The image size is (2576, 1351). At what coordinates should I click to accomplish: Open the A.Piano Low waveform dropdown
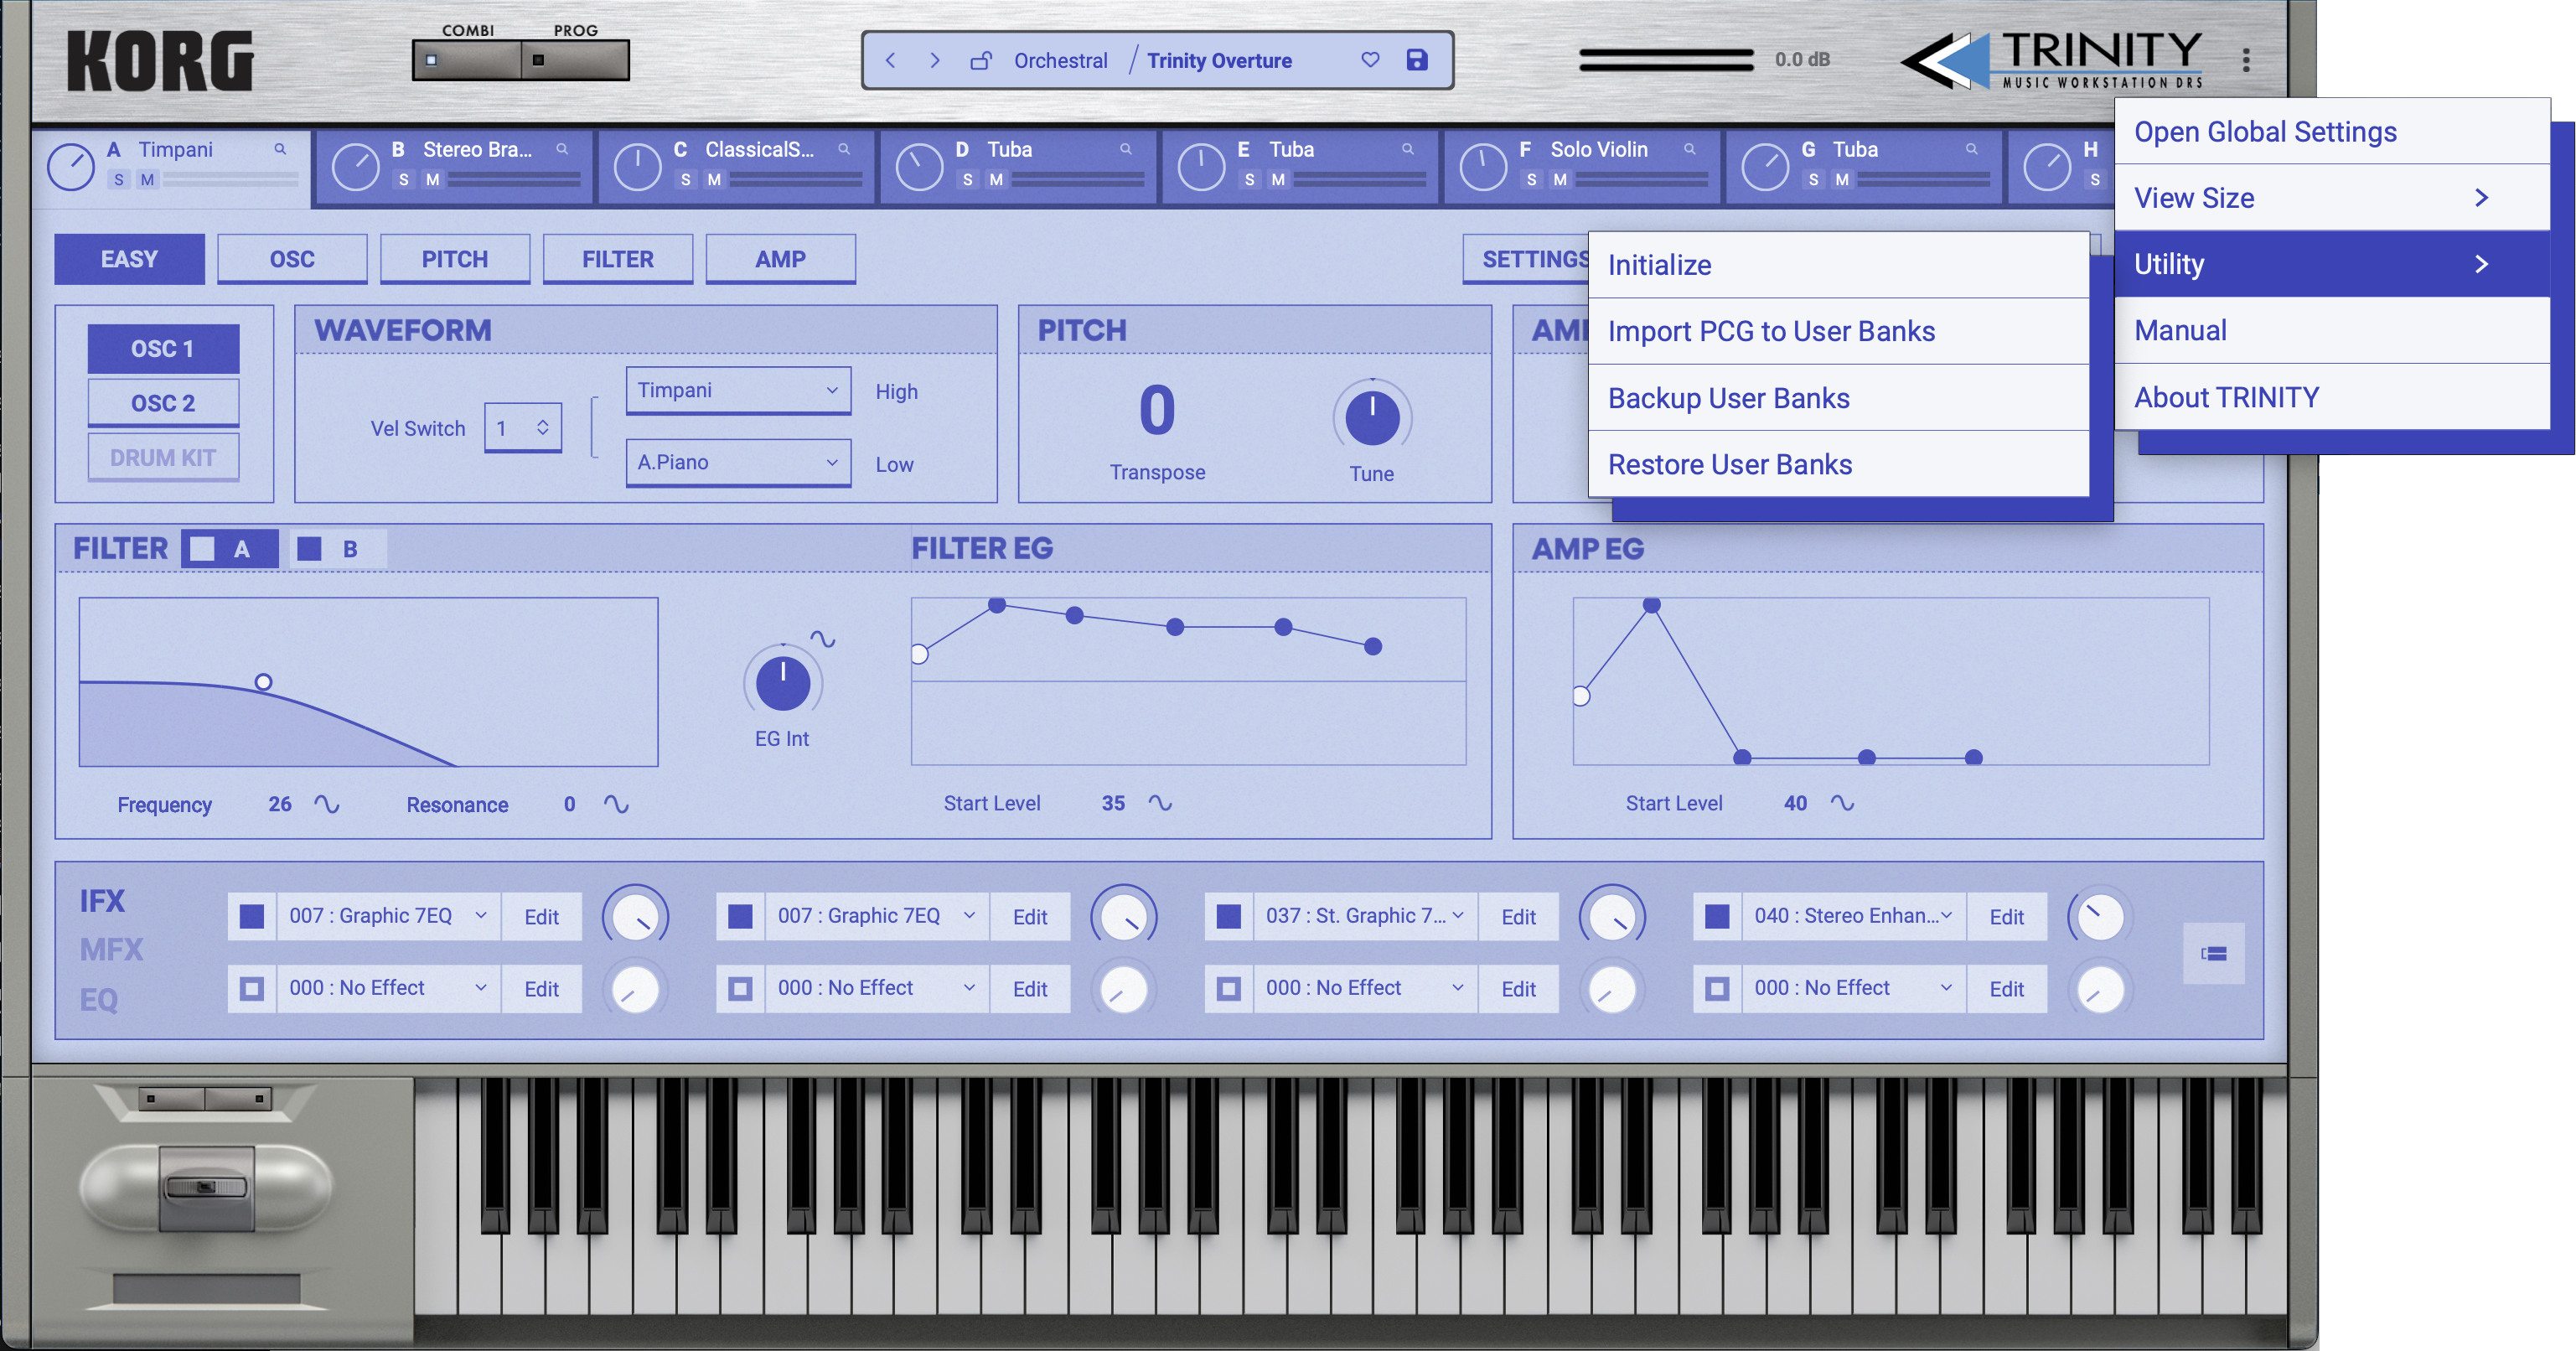[x=738, y=462]
